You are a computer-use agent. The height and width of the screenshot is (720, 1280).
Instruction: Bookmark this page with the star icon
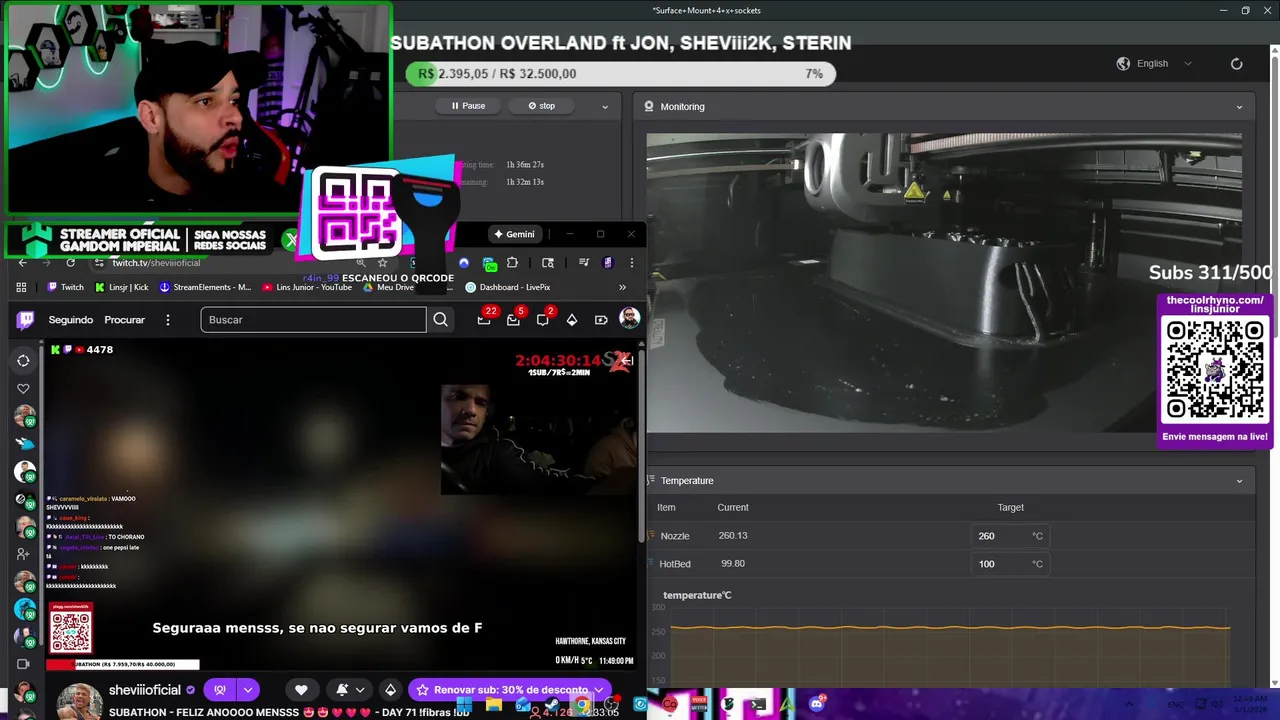tap(382, 262)
